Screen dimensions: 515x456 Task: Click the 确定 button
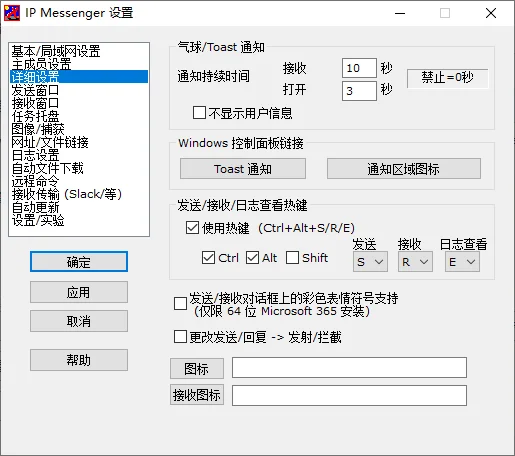click(79, 262)
